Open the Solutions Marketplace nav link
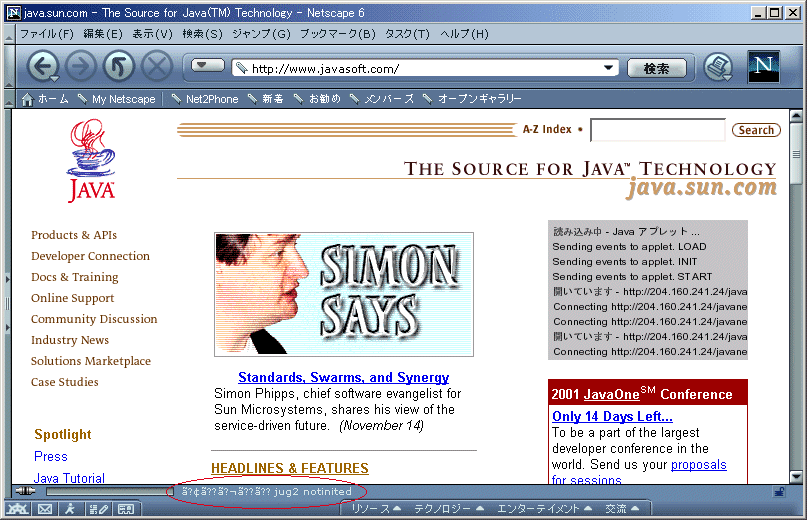 tap(91, 361)
